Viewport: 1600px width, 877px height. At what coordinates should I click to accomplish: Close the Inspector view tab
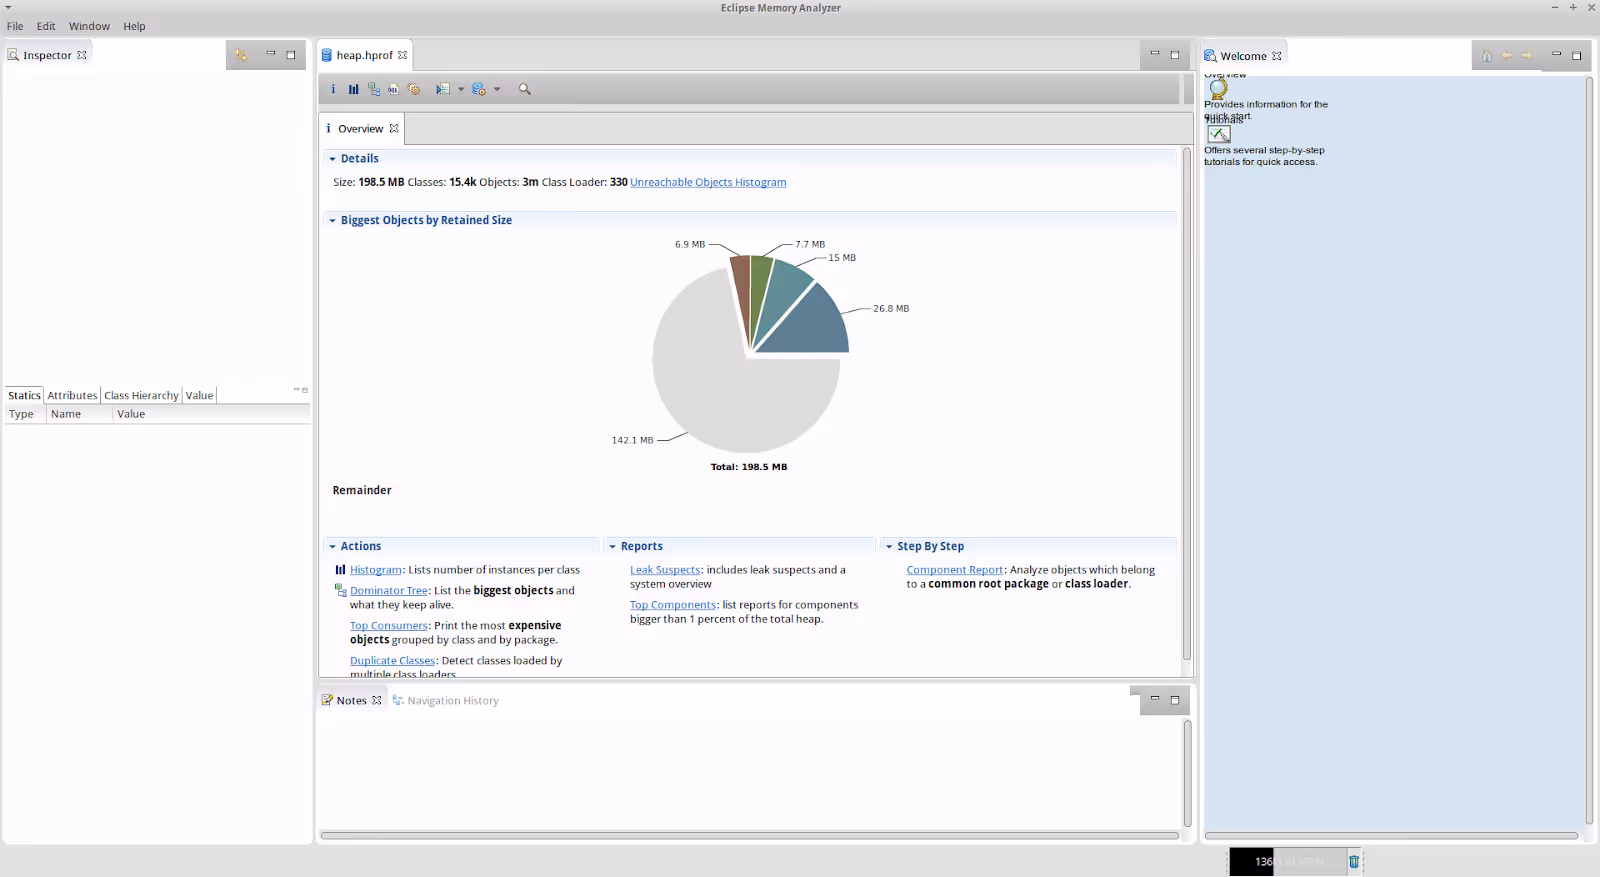[x=82, y=55]
